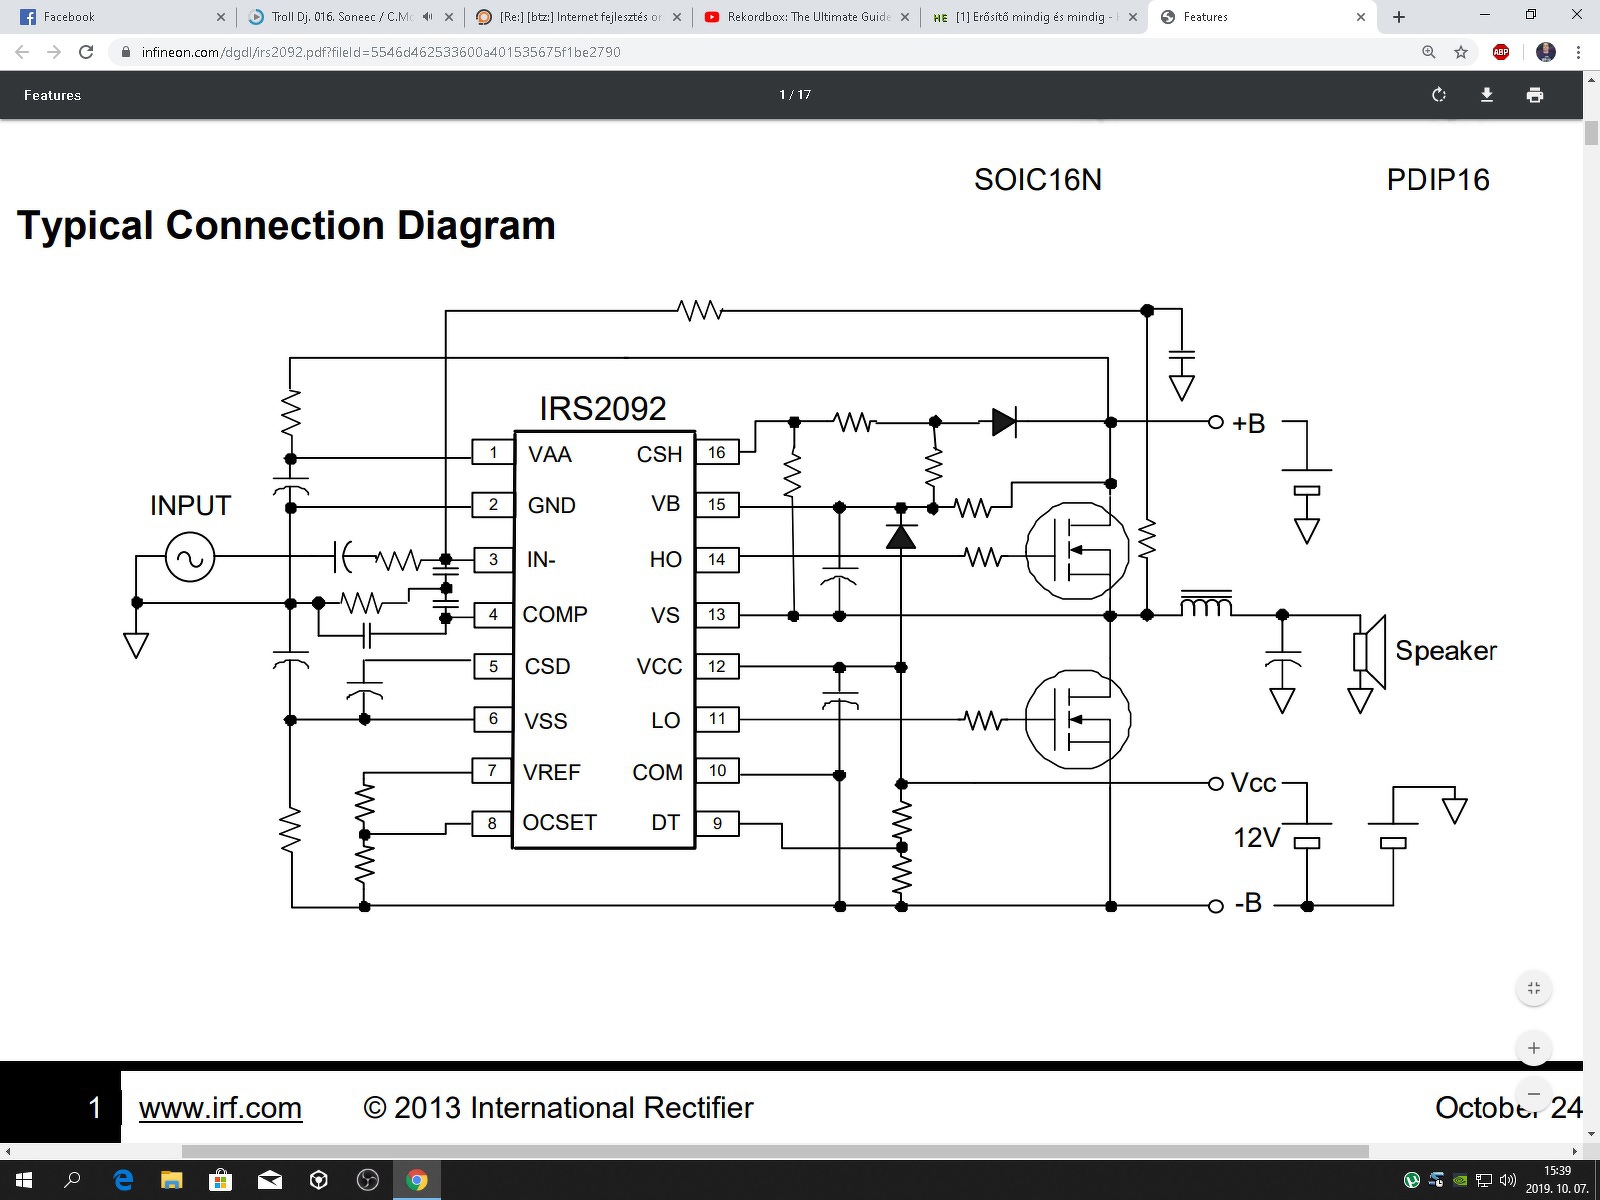Go back to the previous page

pyautogui.click(x=22, y=52)
